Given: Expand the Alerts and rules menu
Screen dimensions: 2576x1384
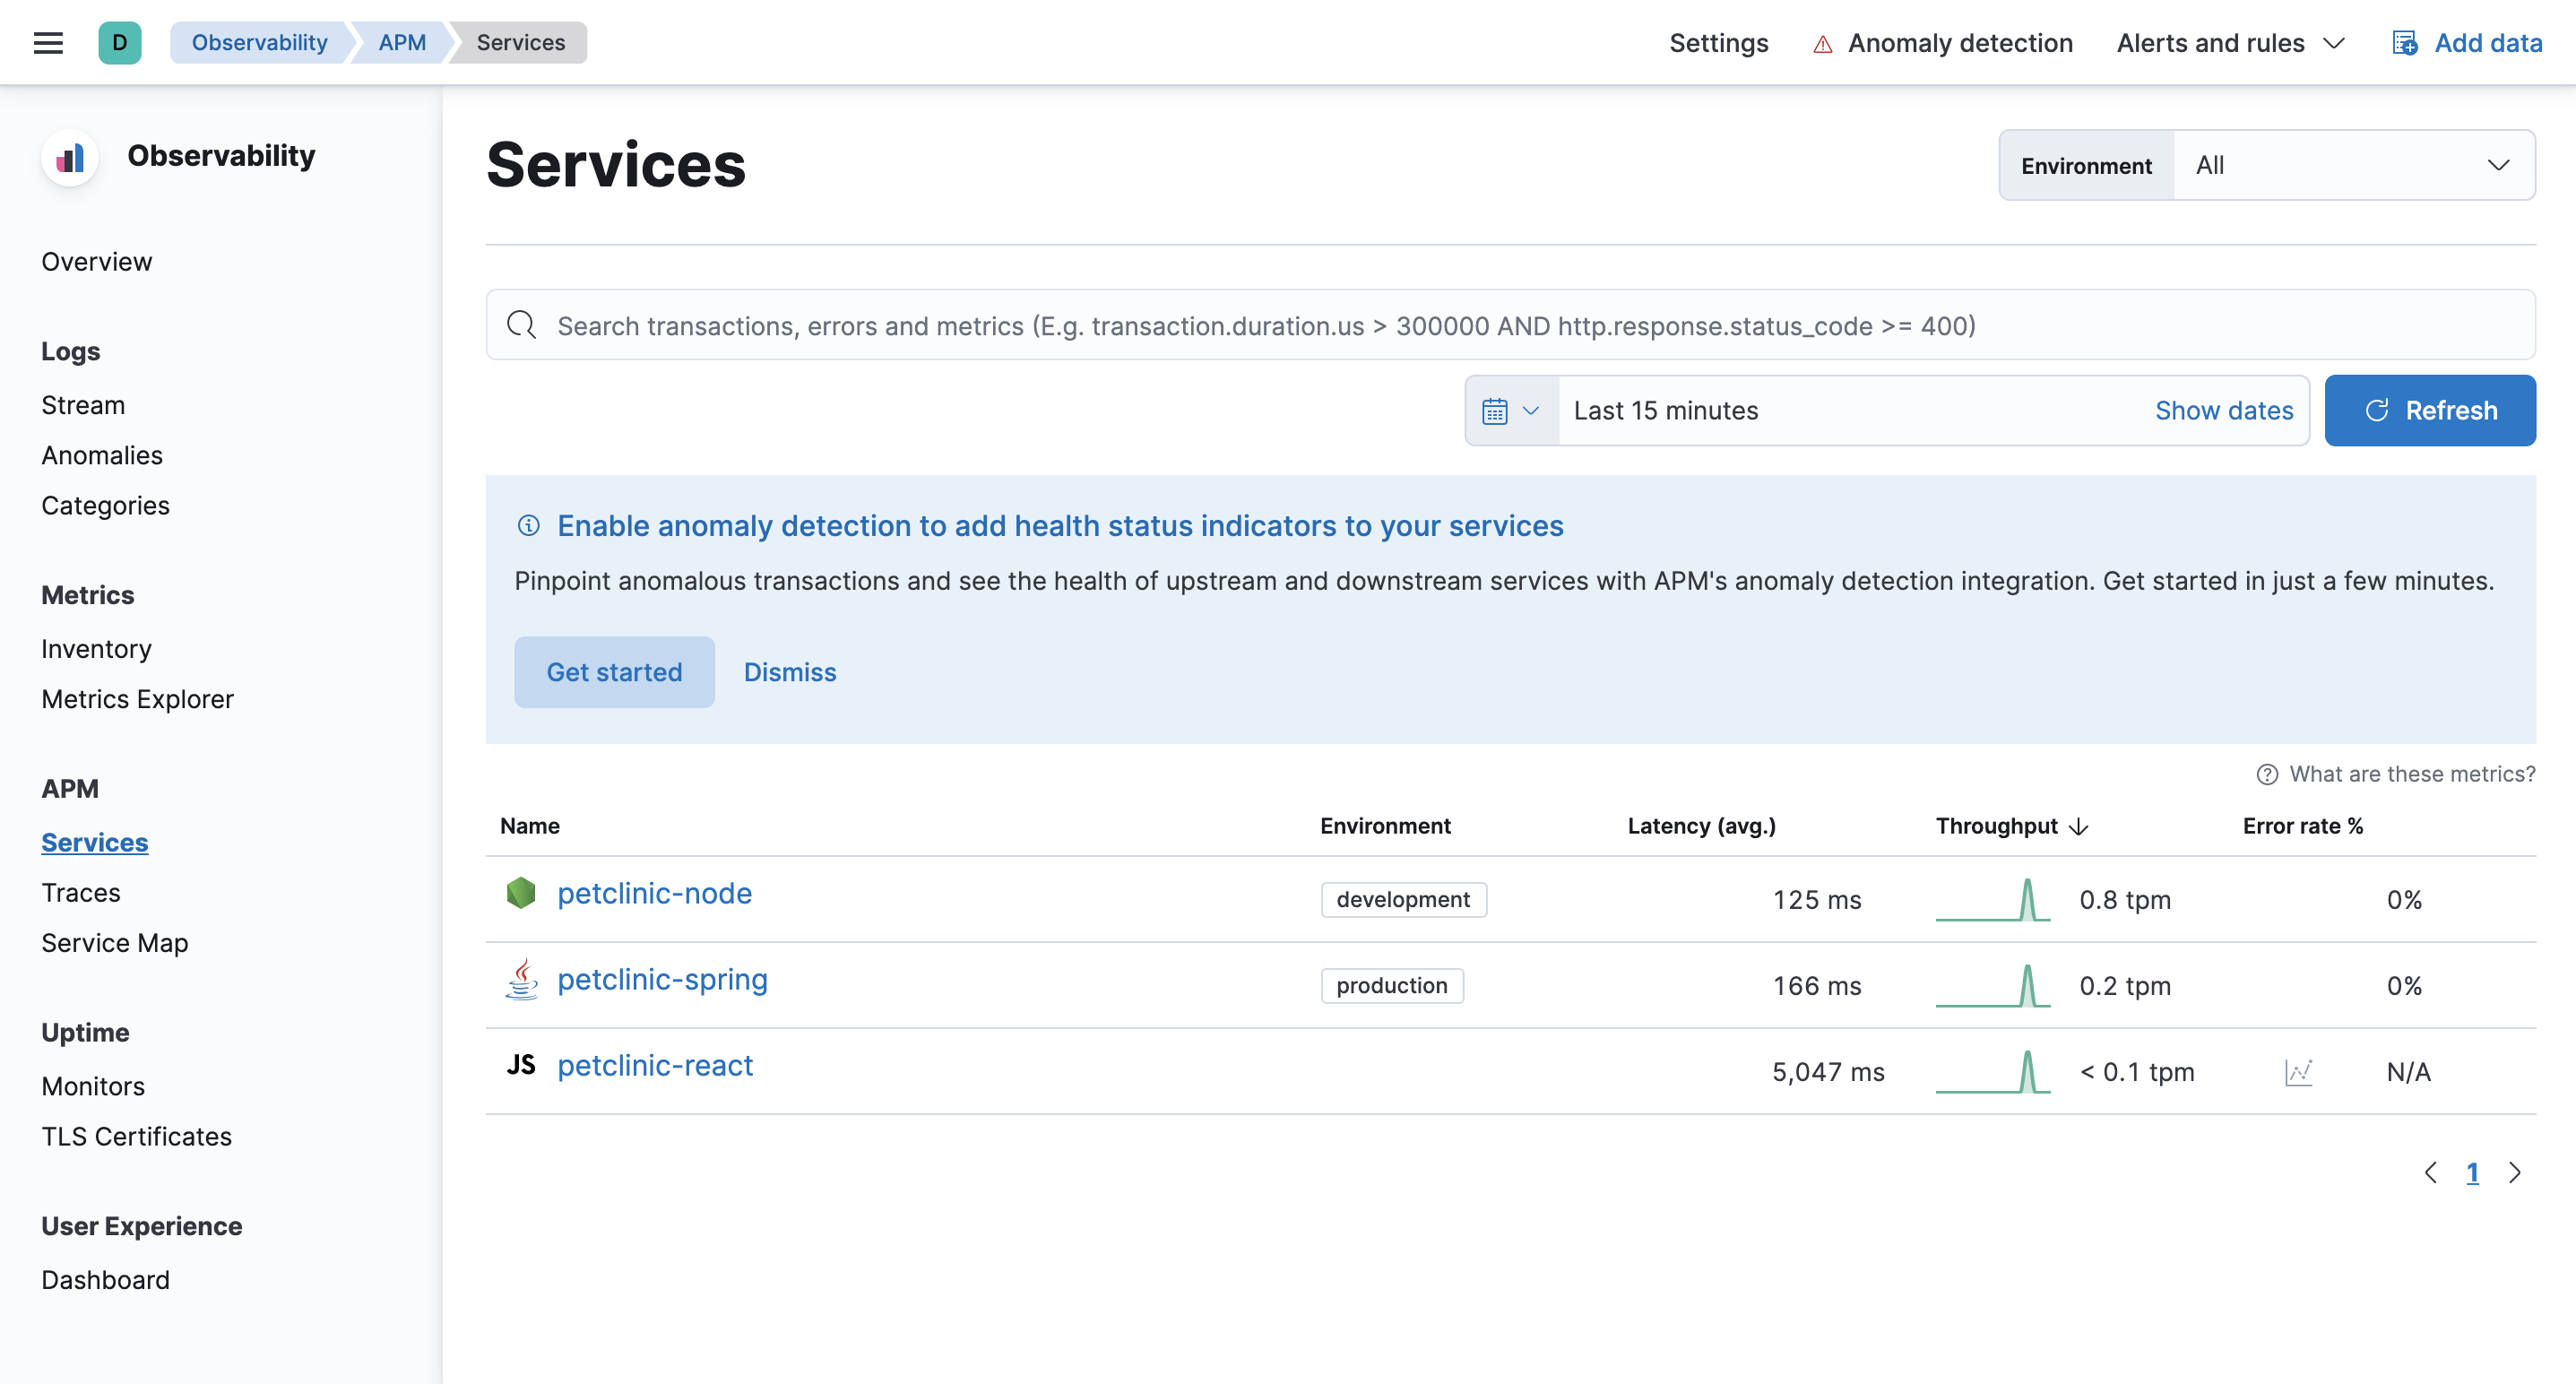Looking at the screenshot, I should tap(2230, 43).
